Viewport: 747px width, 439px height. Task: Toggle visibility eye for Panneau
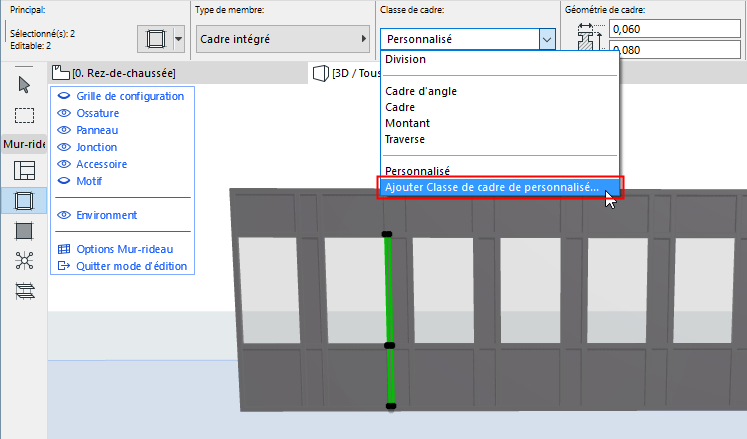pos(64,130)
